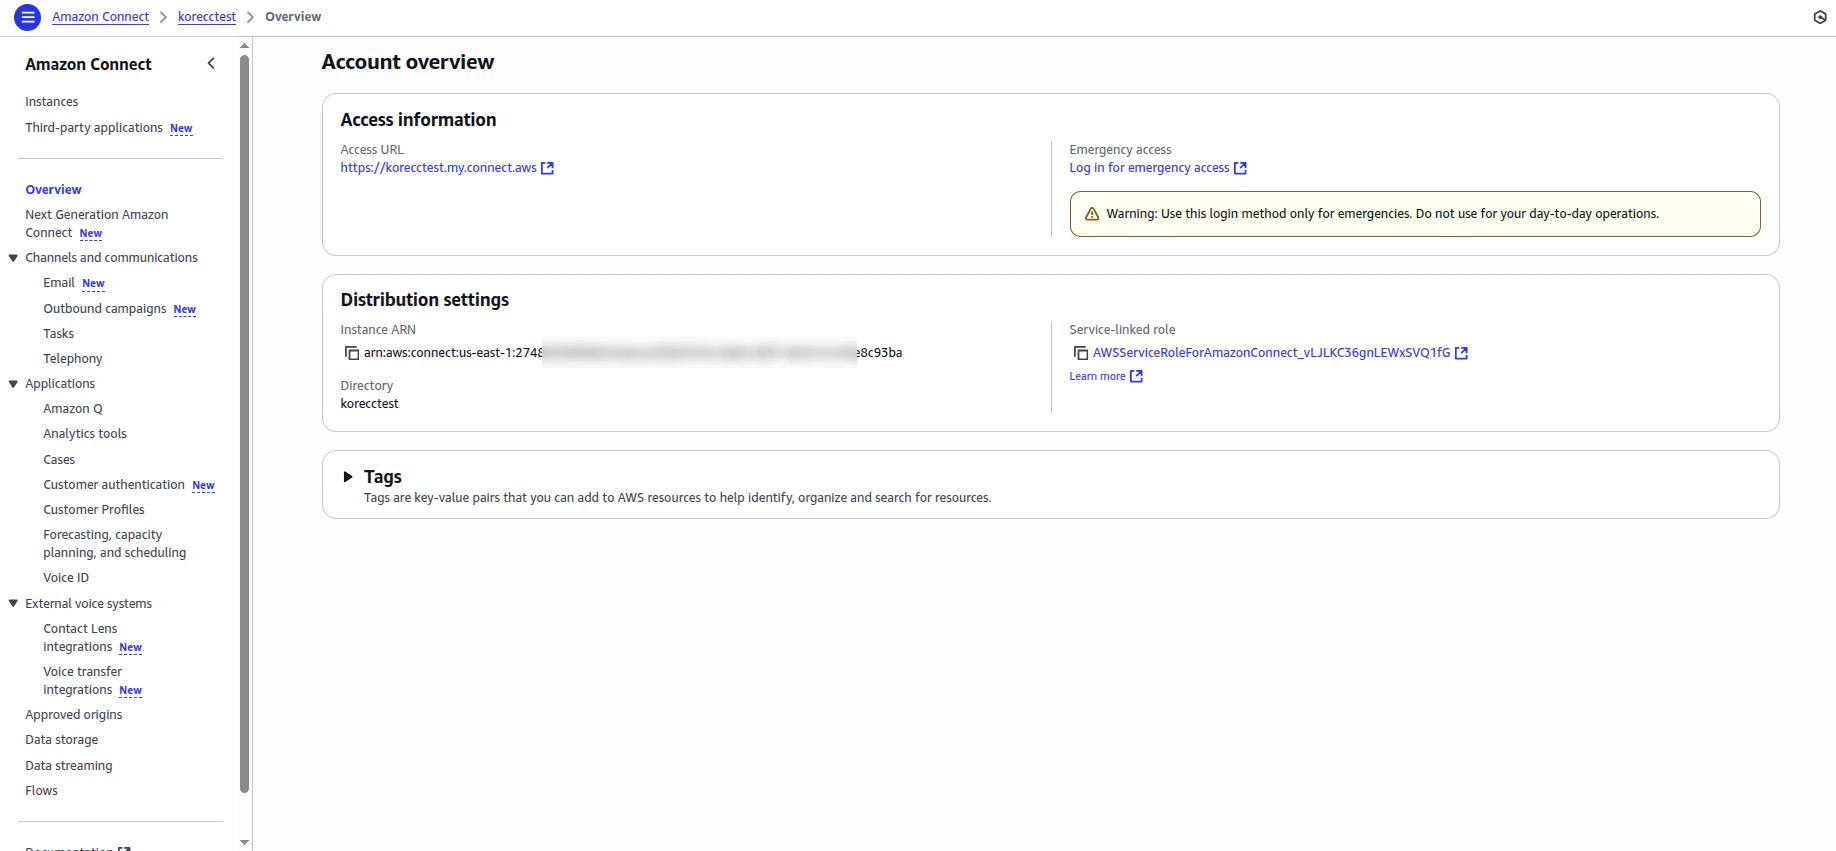Click Log in for emergency access
This screenshot has height=851, width=1836.
1149,168
